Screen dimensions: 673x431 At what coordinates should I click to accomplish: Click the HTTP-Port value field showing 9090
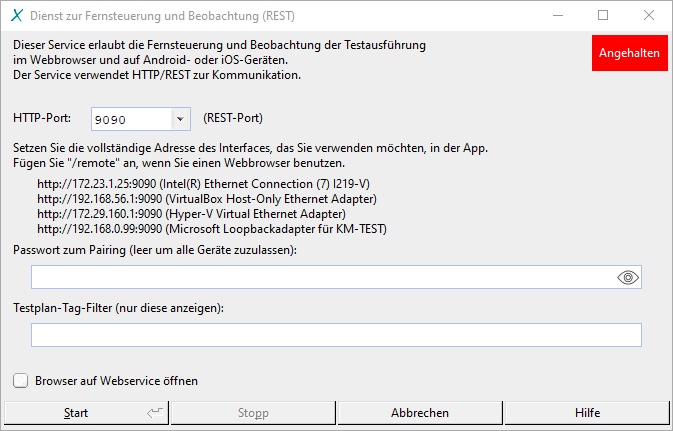[x=131, y=119]
